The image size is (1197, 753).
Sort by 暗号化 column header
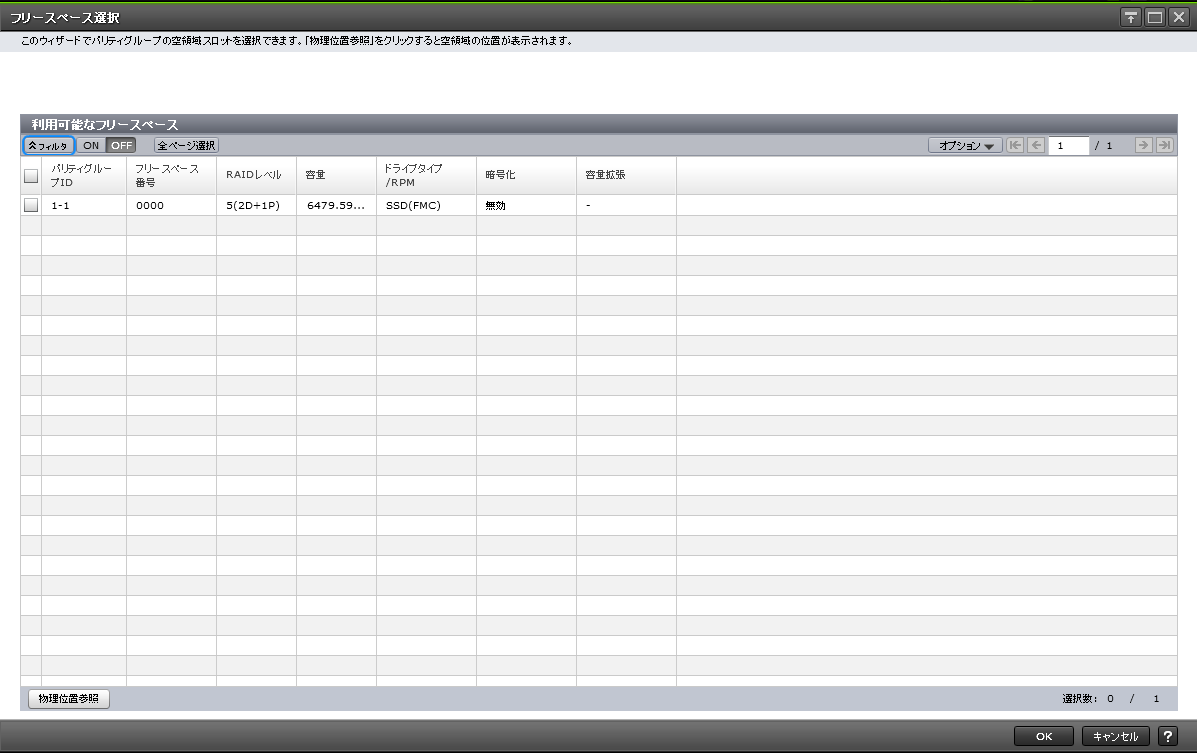[x=527, y=176]
